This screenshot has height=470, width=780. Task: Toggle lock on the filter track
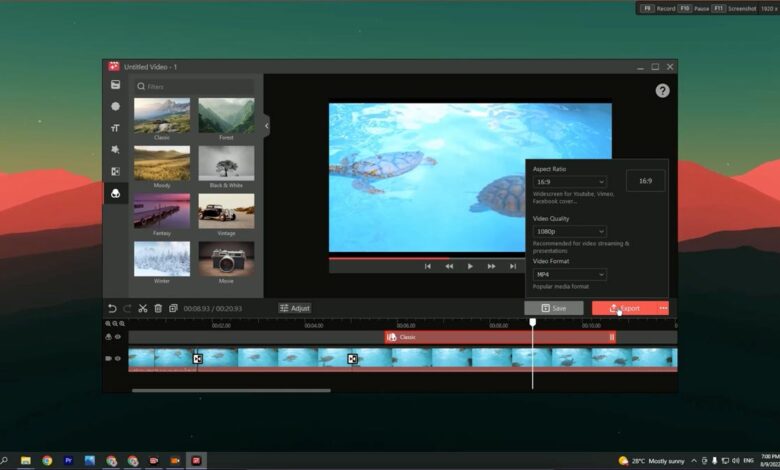[x=109, y=337]
